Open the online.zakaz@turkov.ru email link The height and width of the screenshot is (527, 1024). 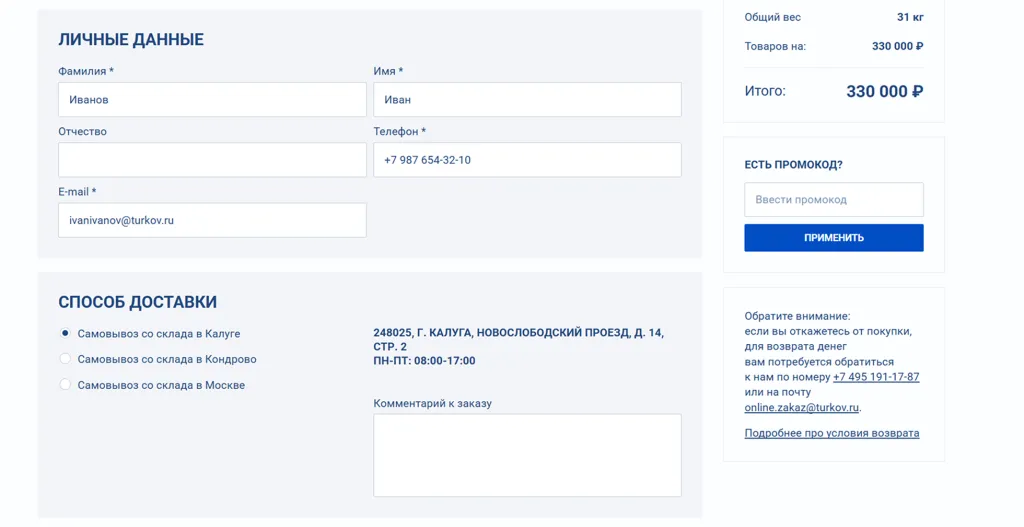pyautogui.click(x=801, y=407)
